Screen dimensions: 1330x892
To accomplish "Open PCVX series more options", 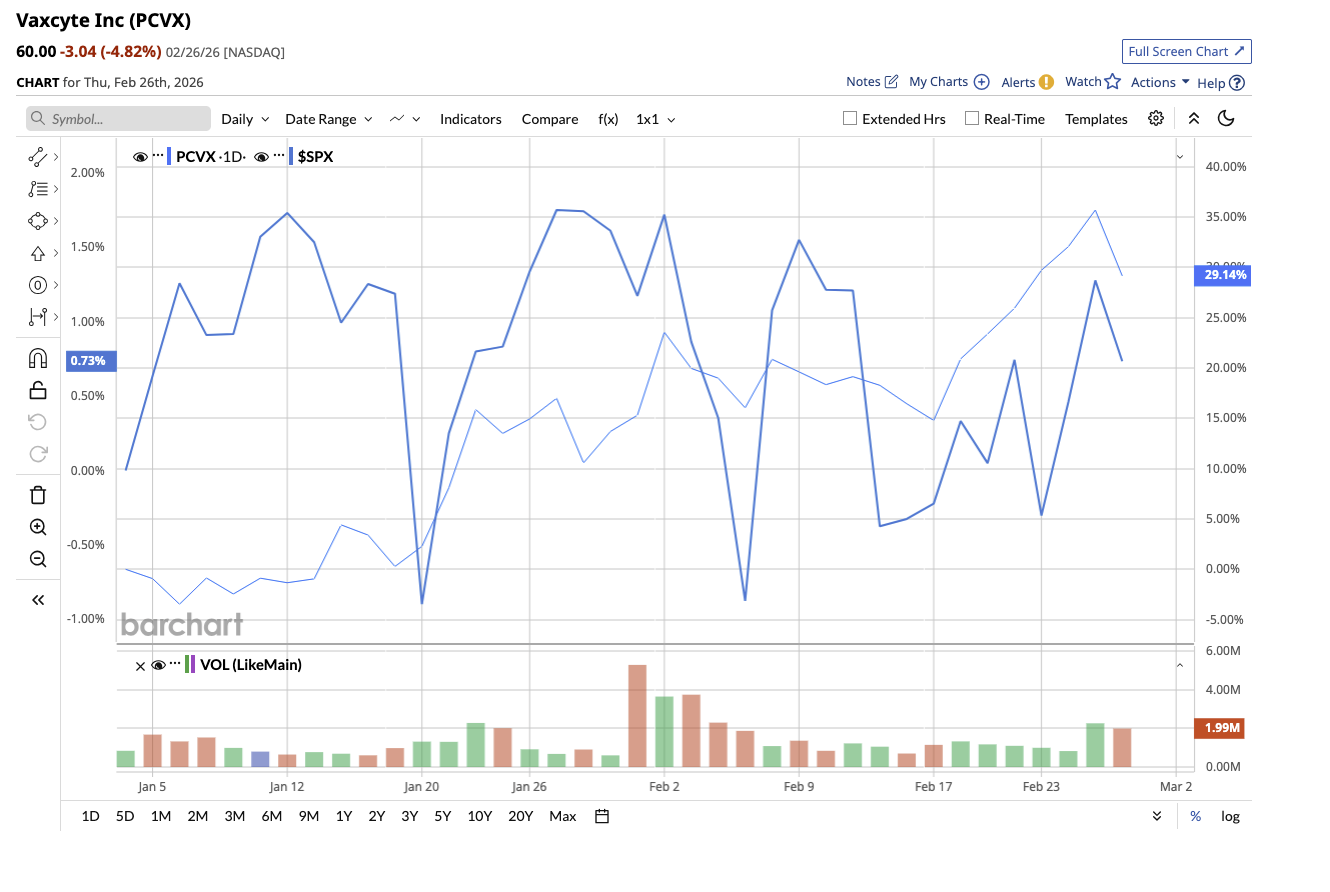I will click(157, 156).
